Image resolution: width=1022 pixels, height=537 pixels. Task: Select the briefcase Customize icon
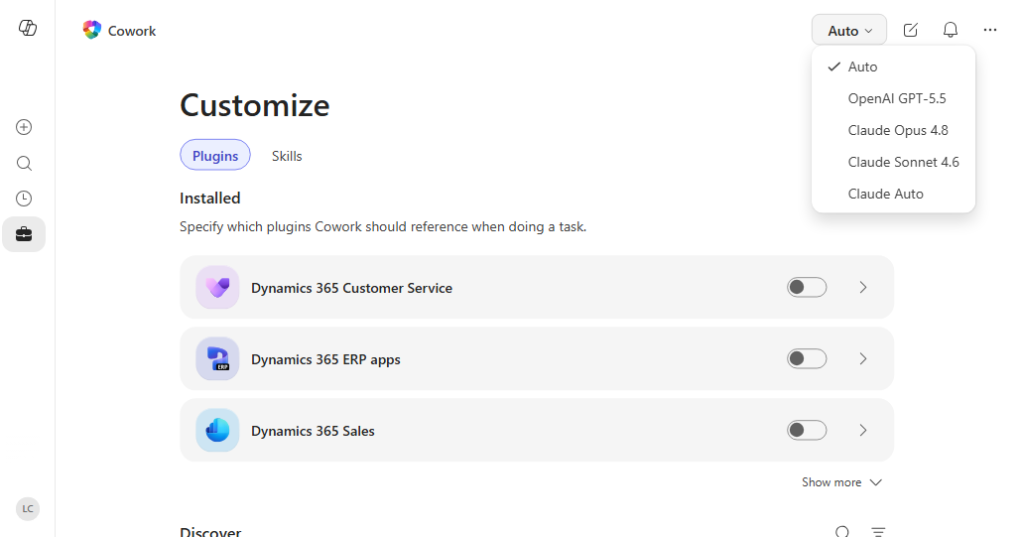24,234
